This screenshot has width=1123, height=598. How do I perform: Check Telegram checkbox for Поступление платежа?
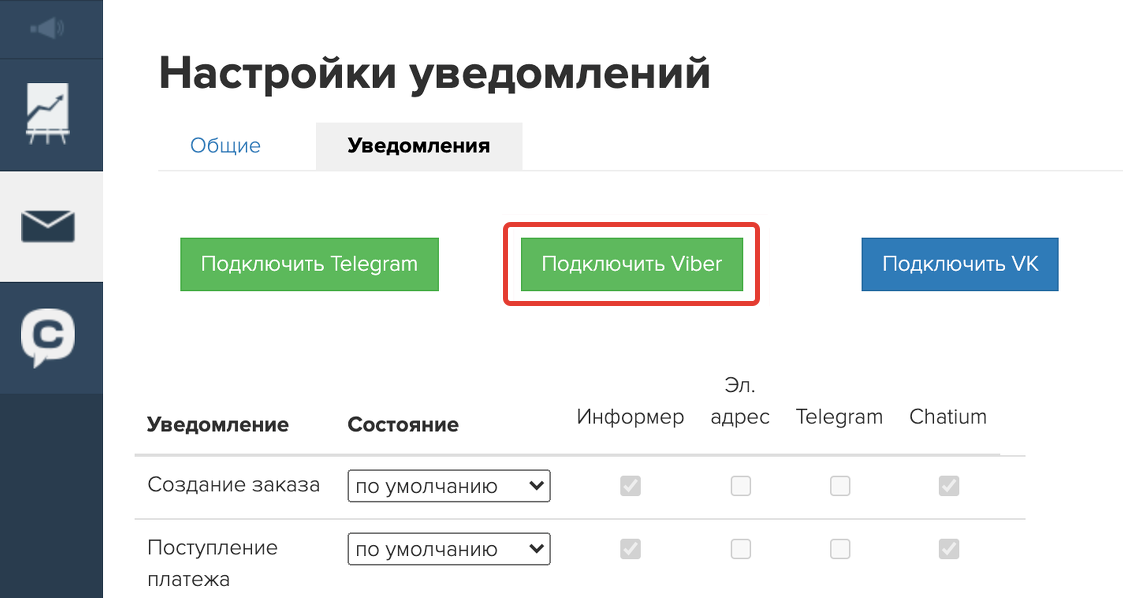tap(840, 549)
